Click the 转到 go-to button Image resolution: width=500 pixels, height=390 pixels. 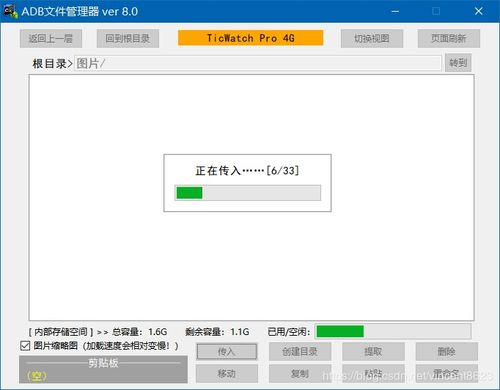458,63
